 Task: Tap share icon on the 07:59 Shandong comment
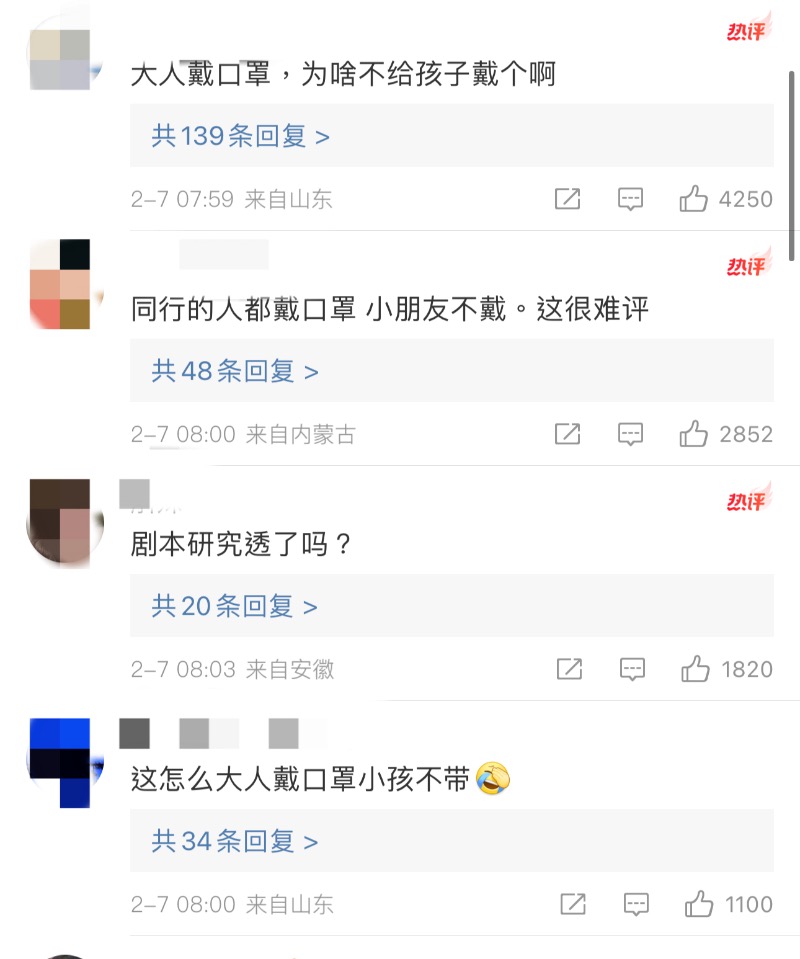pyautogui.click(x=567, y=199)
